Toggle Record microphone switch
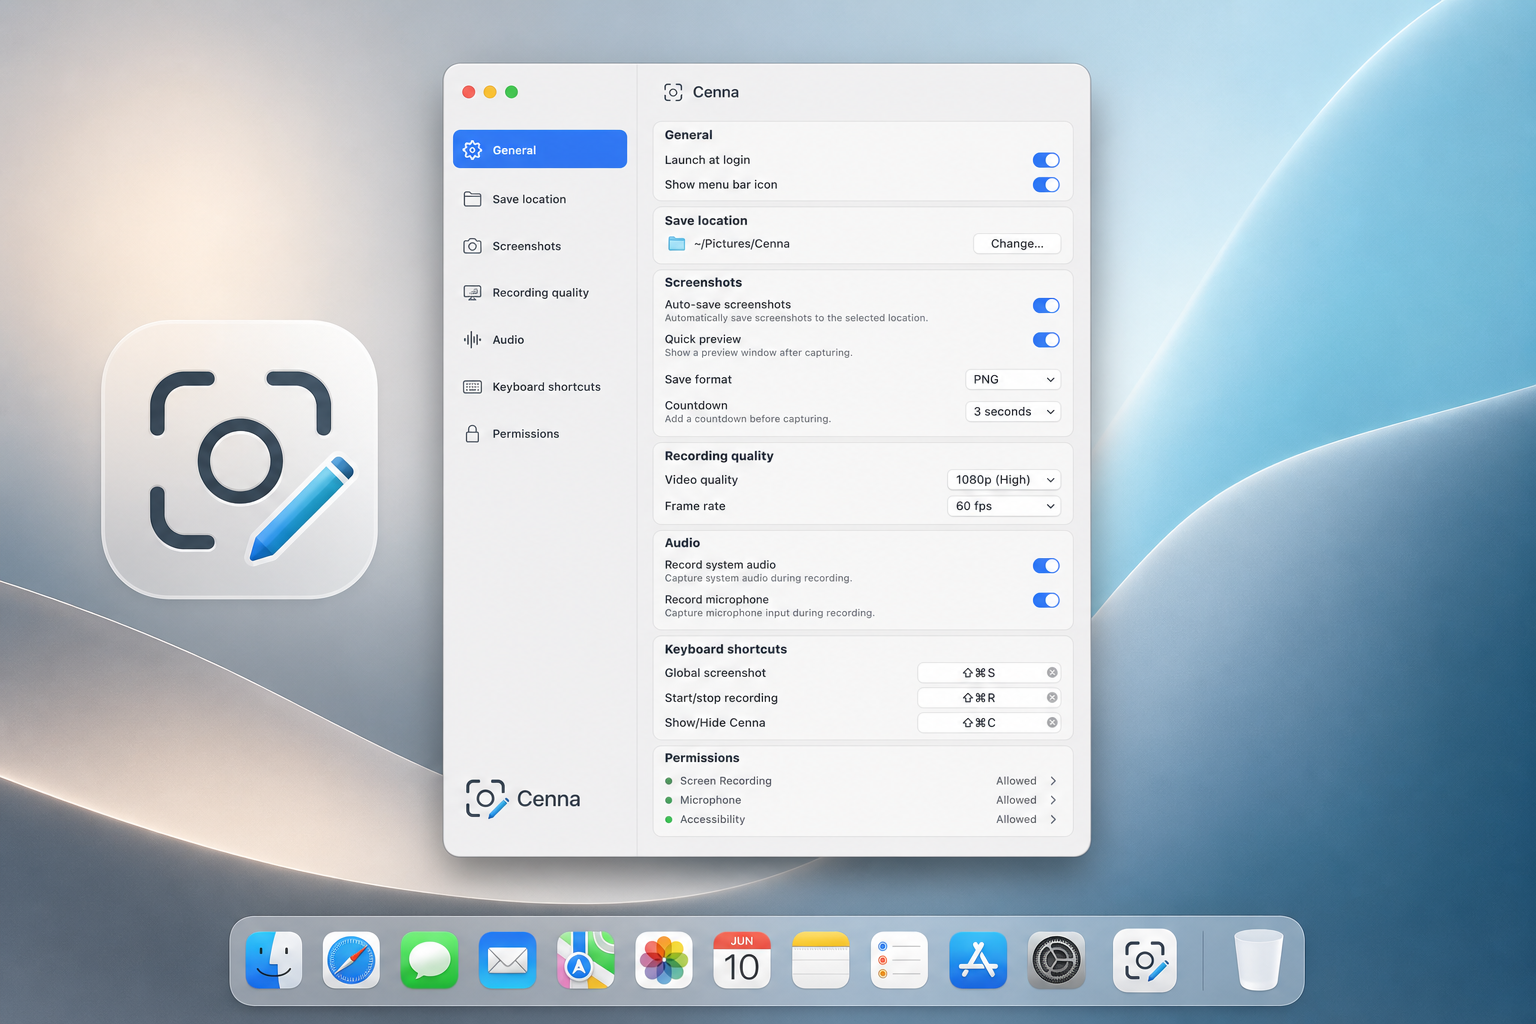This screenshot has height=1024, width=1536. pos(1046,600)
